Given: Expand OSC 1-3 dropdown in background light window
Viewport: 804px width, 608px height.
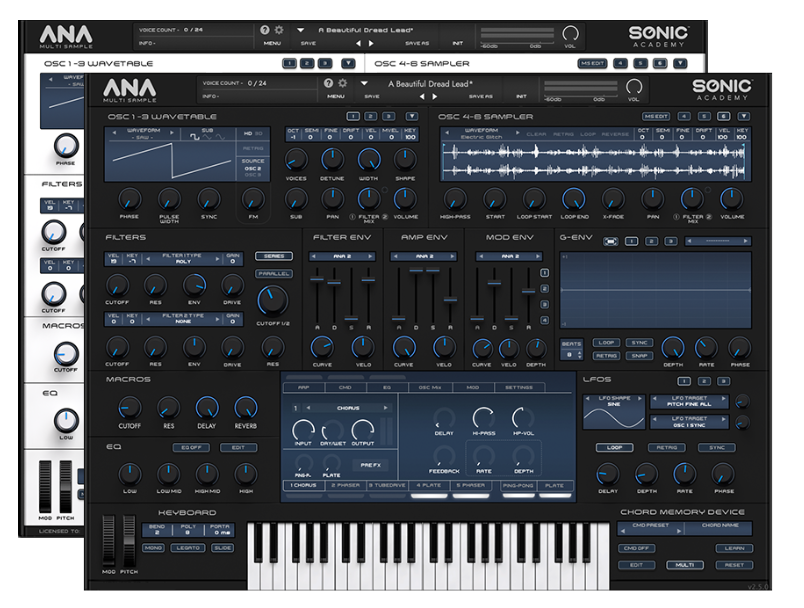Looking at the screenshot, I should (x=348, y=64).
